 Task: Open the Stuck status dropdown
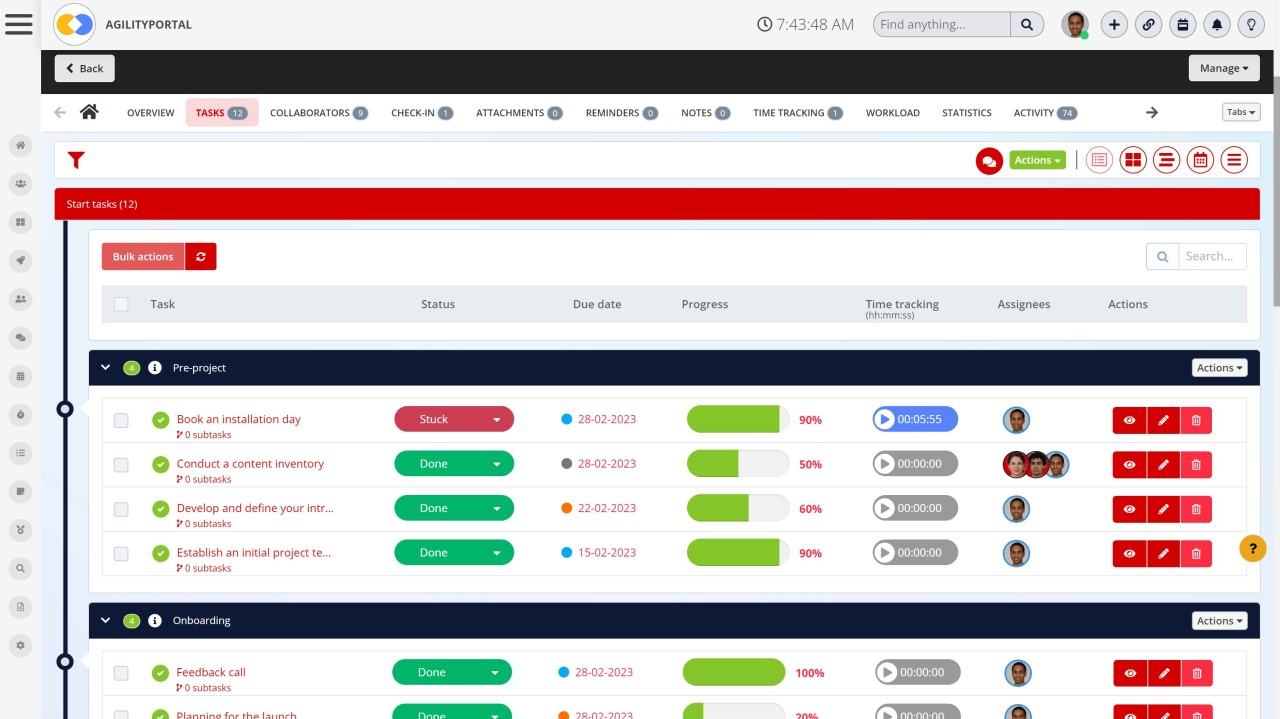454,420
